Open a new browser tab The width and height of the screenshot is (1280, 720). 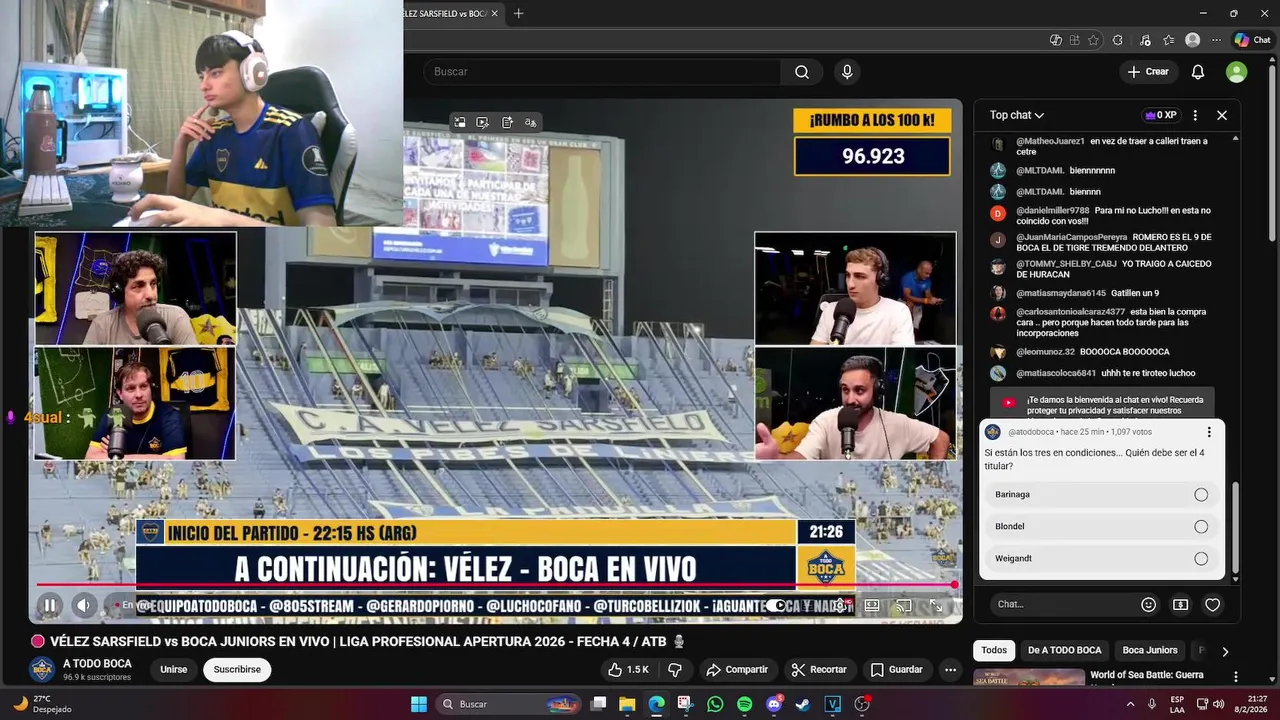519,13
